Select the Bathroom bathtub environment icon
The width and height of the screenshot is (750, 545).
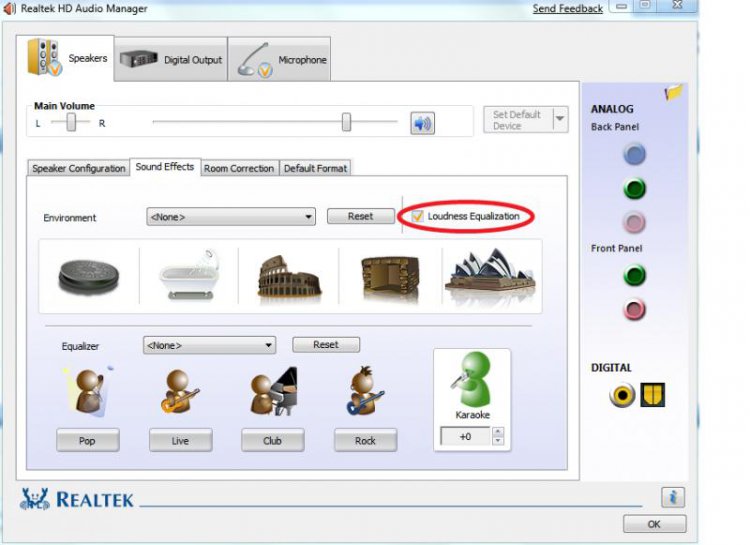(x=189, y=275)
